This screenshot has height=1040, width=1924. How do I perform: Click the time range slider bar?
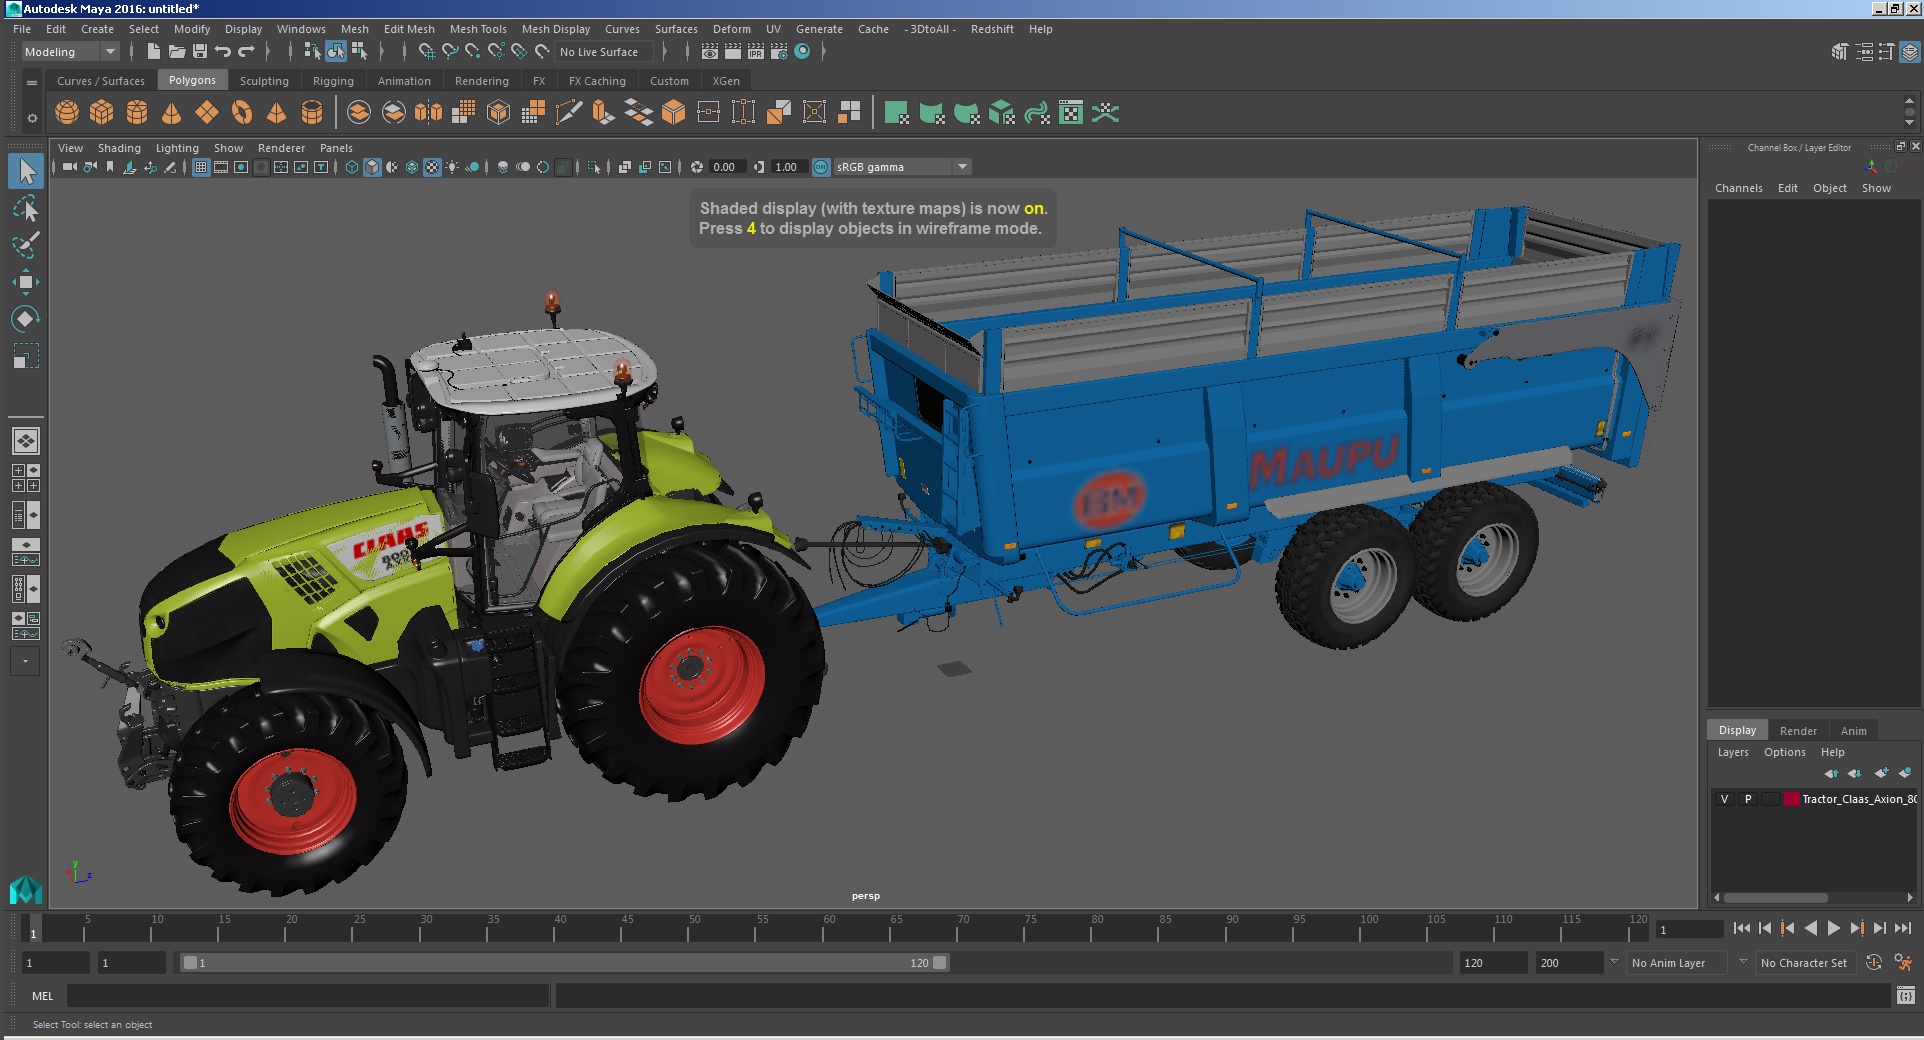click(565, 963)
